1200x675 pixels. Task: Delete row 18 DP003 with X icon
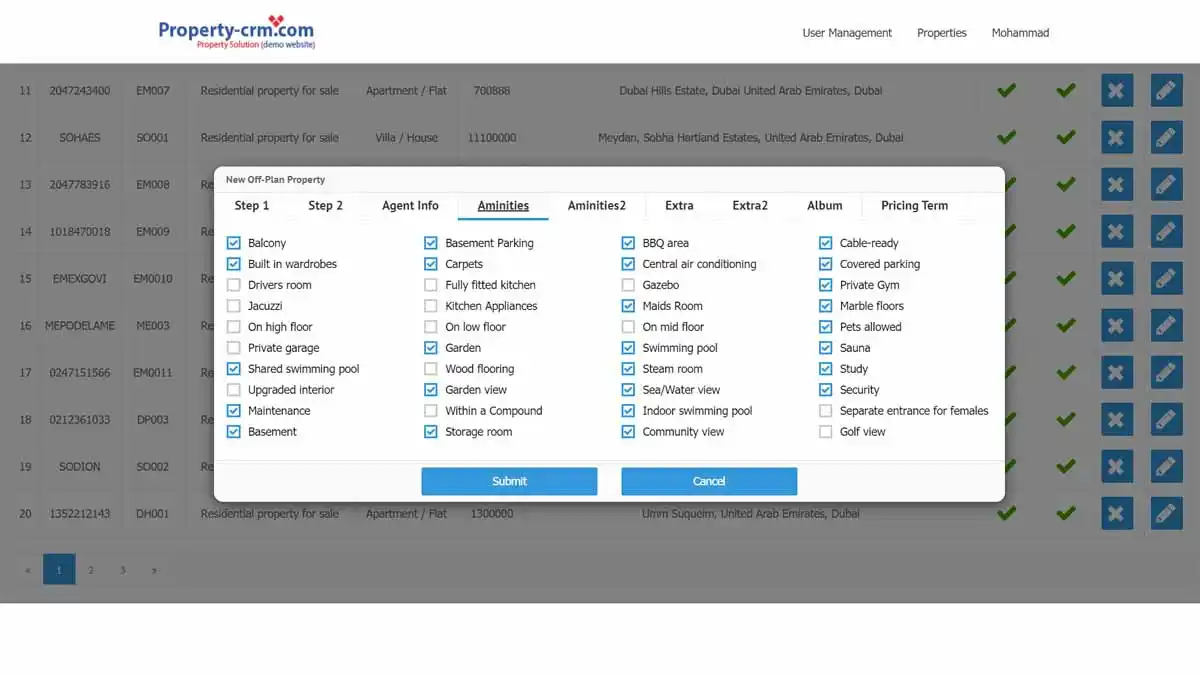1116,419
